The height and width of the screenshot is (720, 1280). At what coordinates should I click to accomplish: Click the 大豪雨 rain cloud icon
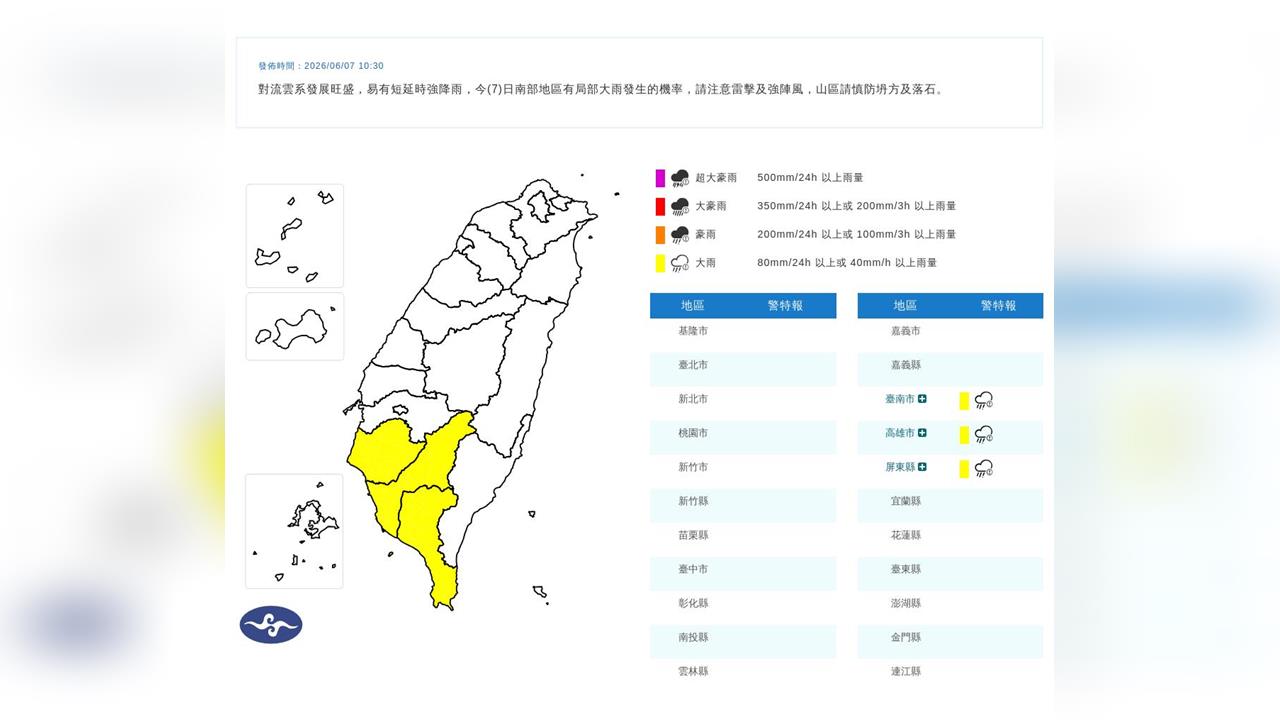[x=680, y=207]
